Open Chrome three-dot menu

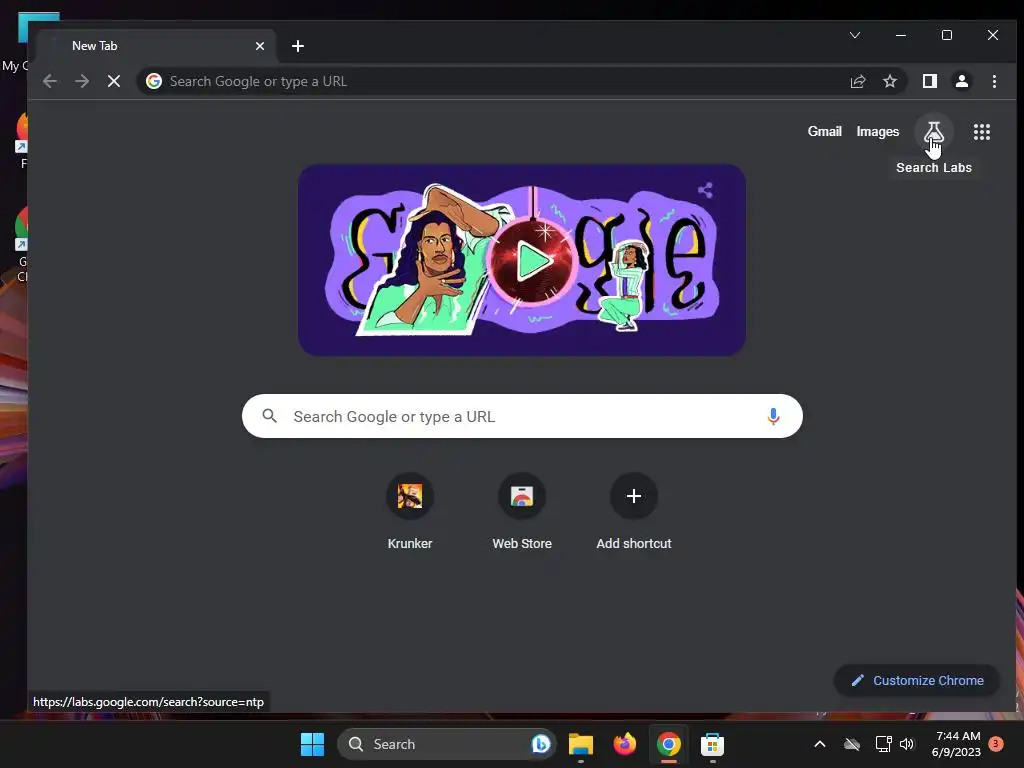coord(994,81)
